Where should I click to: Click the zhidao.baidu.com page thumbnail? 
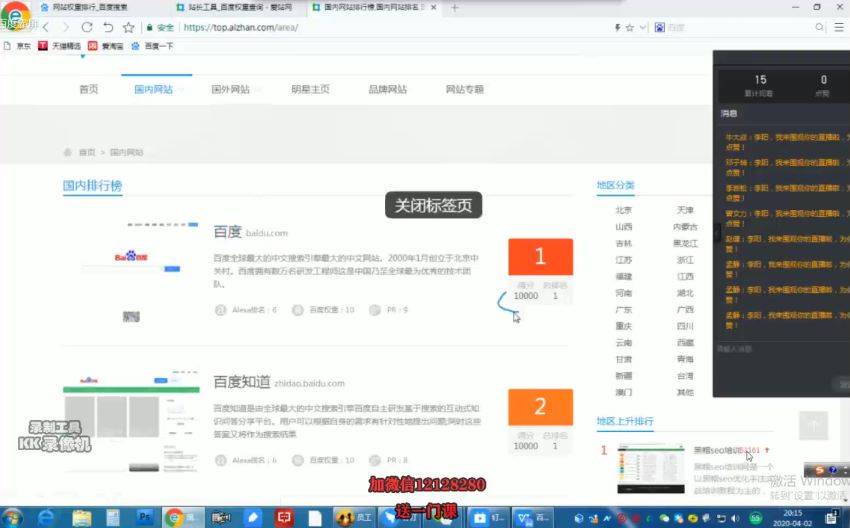point(131,421)
